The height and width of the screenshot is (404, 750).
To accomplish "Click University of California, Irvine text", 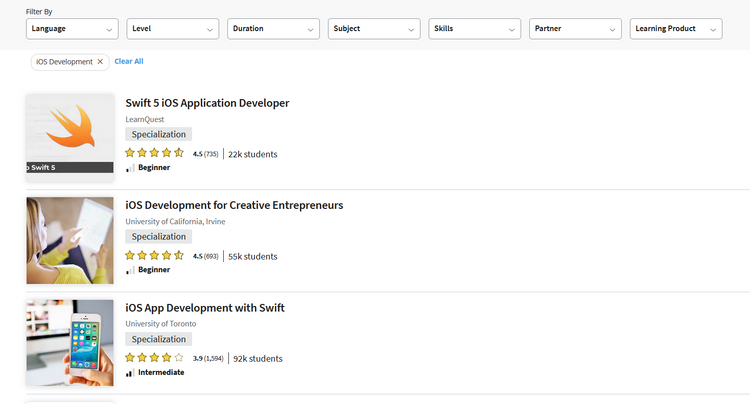I will [175, 221].
